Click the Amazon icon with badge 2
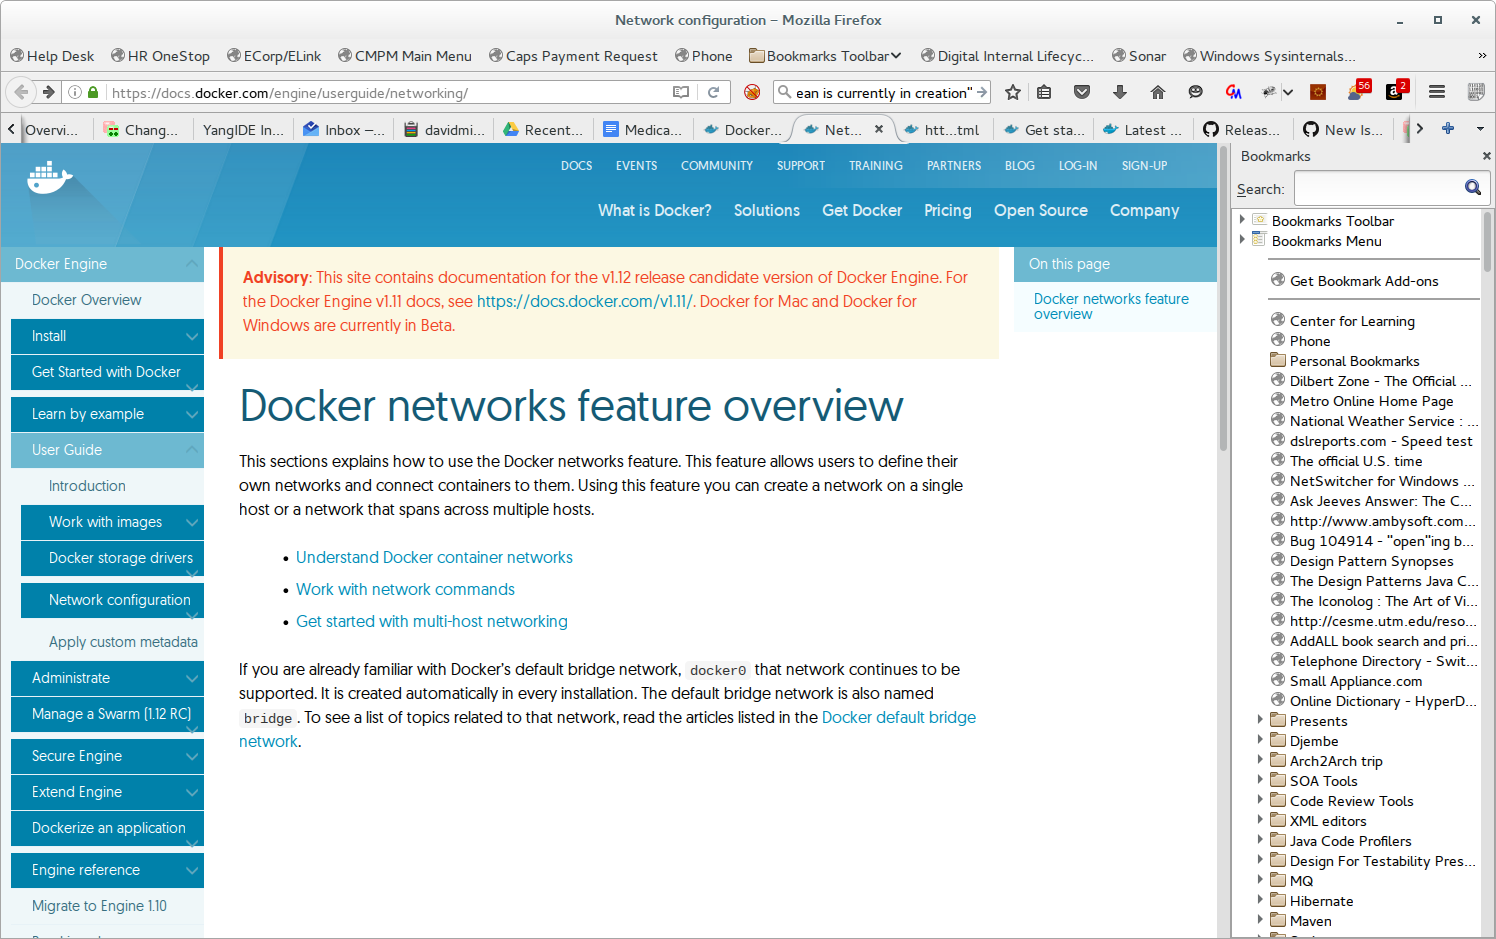The height and width of the screenshot is (939, 1496). coord(1396,91)
